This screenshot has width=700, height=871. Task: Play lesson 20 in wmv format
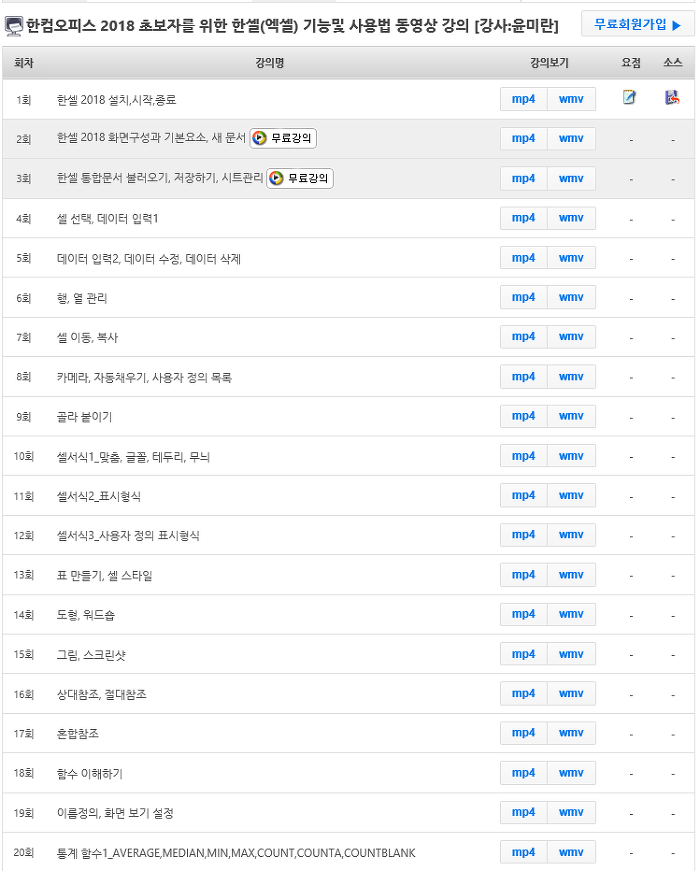click(571, 852)
